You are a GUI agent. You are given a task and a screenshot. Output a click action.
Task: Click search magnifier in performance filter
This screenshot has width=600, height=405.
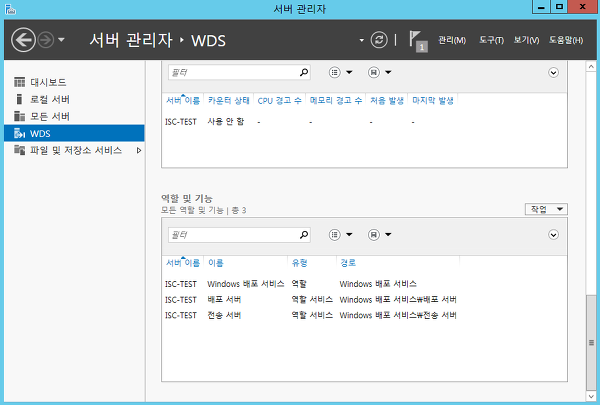(304, 72)
